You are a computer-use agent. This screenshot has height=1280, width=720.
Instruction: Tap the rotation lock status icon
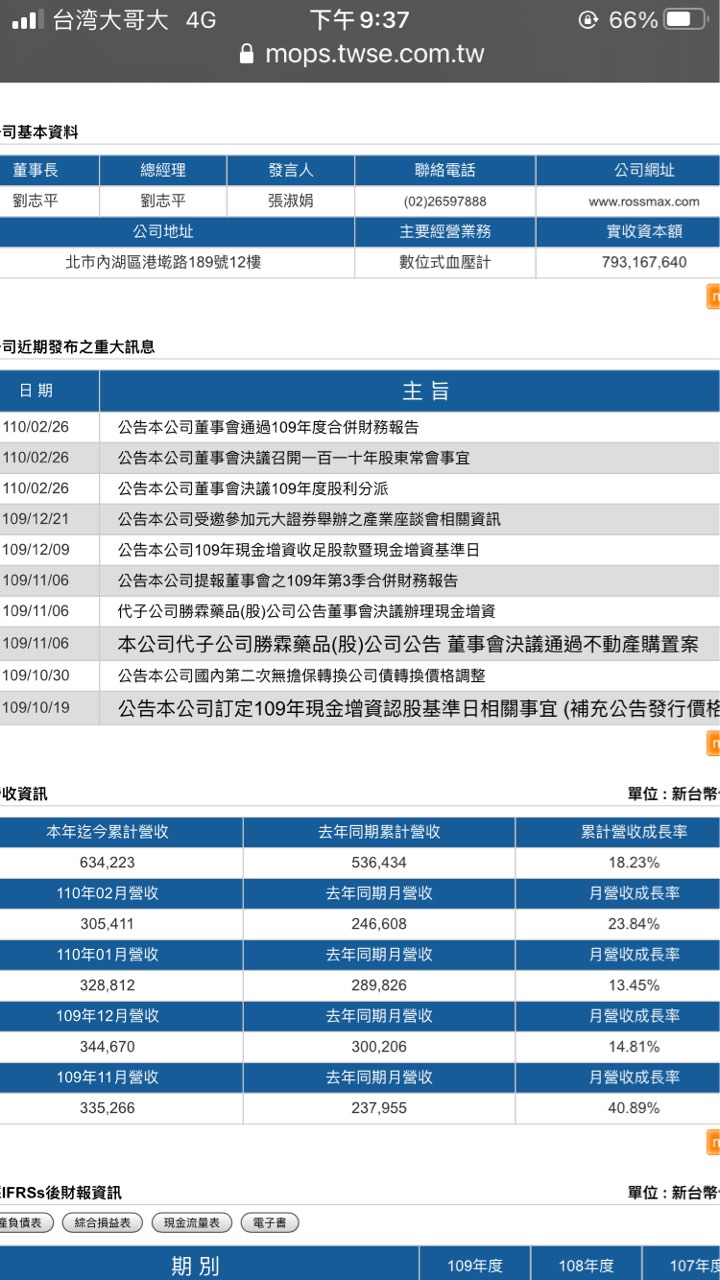click(588, 20)
